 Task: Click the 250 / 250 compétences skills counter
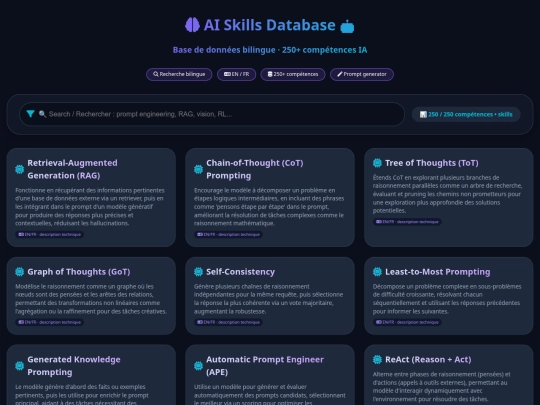[x=466, y=114]
